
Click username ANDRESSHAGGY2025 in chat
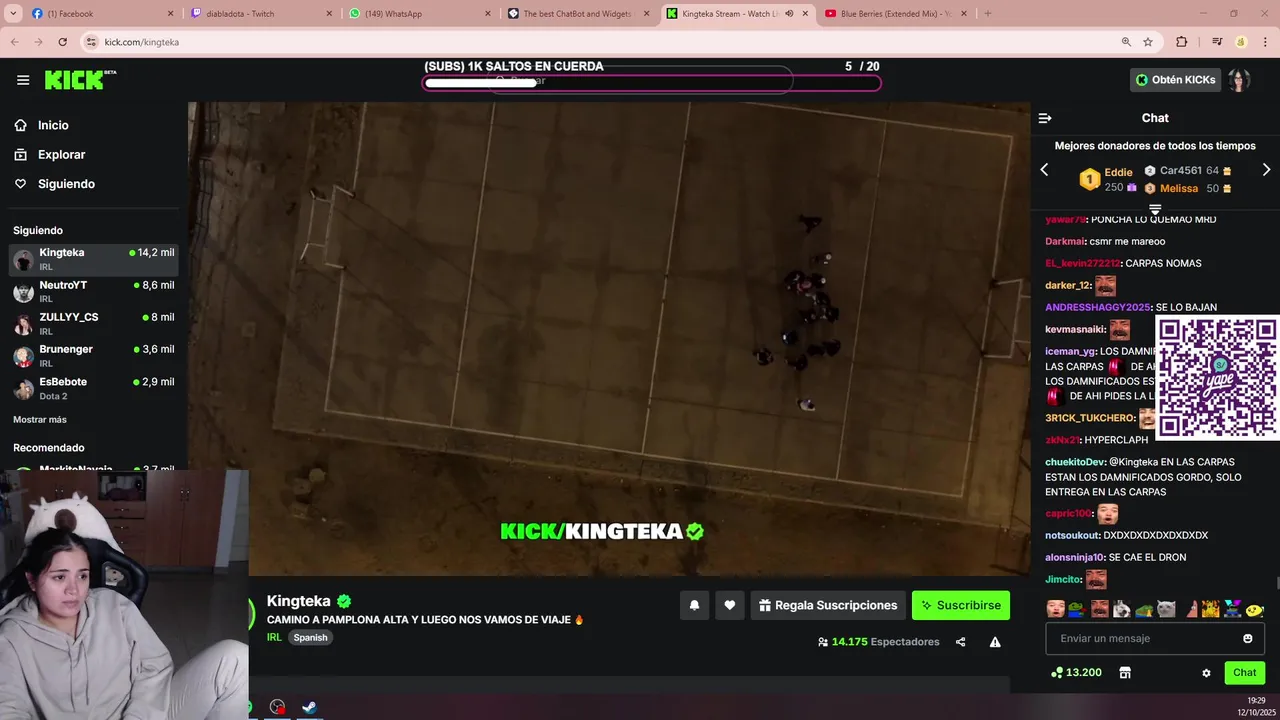click(1098, 307)
